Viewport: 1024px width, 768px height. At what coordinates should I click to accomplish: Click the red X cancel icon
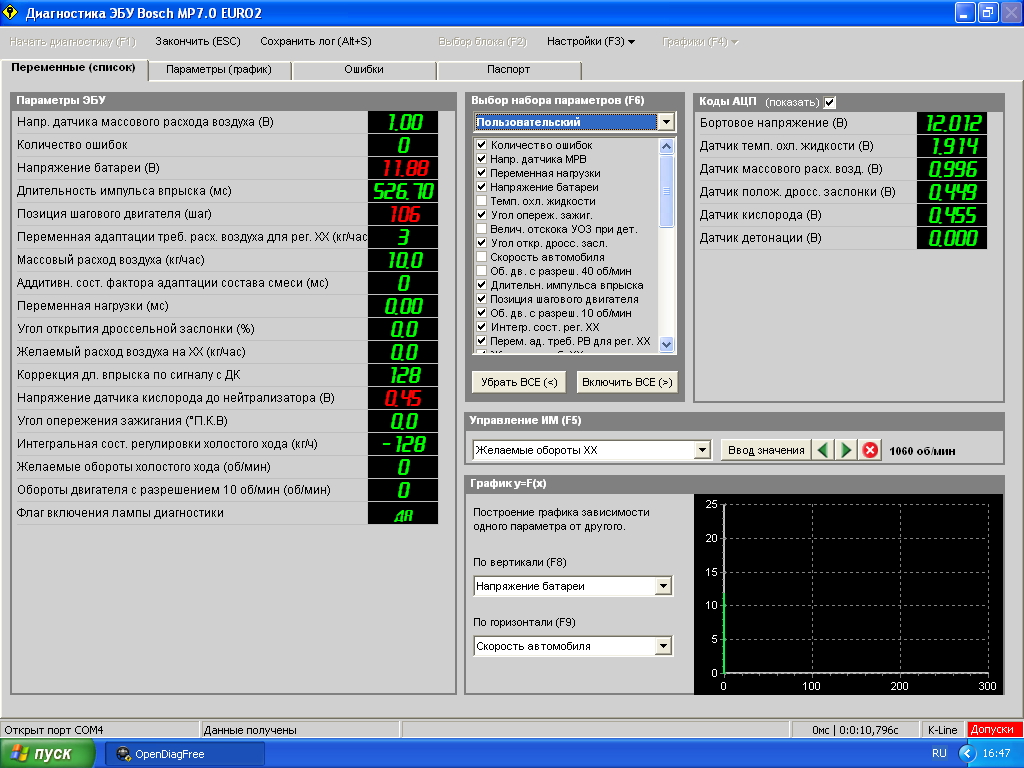[870, 450]
